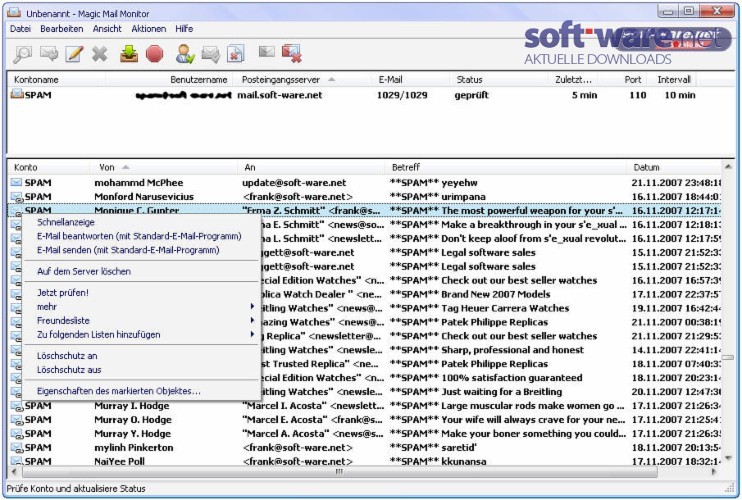This screenshot has height=500, width=742.
Task: Click the gray X delete icon
Action: (99, 54)
